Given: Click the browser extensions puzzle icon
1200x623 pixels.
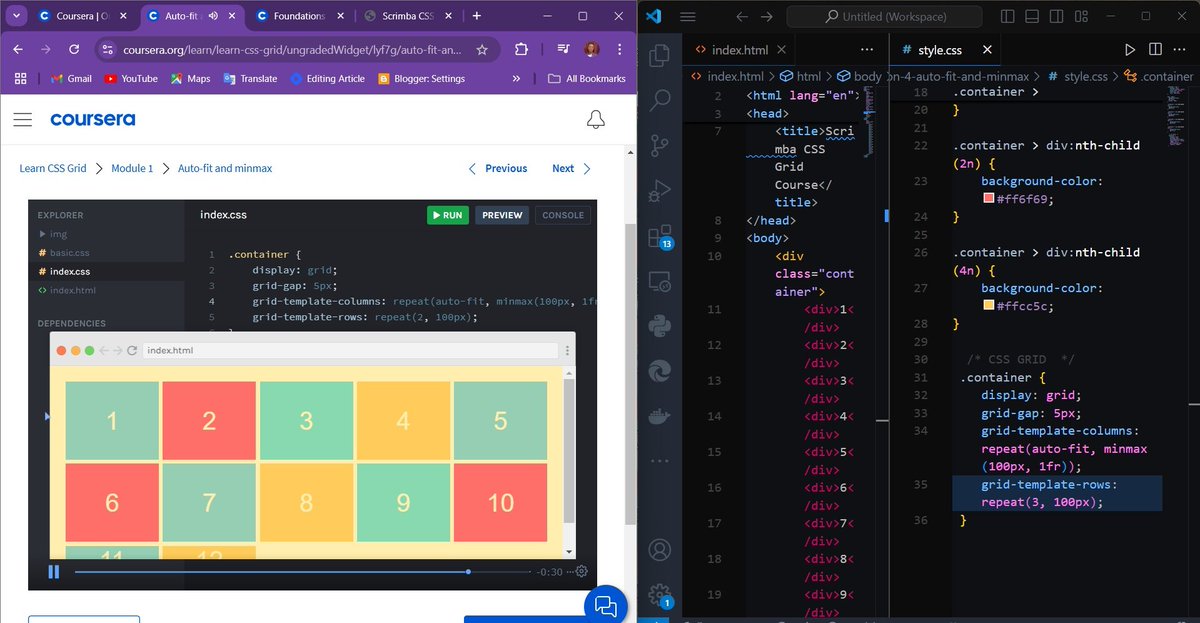Looking at the screenshot, I should click(x=520, y=47).
